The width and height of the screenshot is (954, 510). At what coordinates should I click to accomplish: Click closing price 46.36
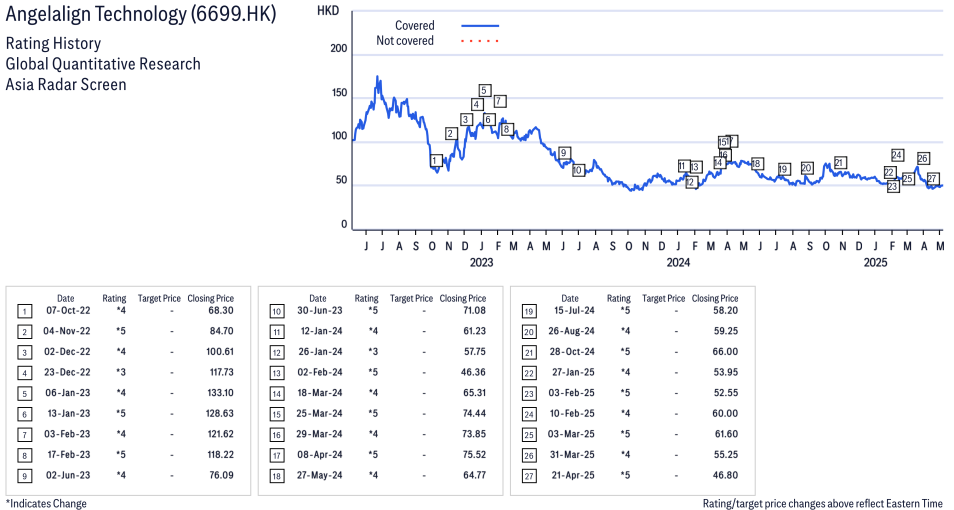point(474,372)
